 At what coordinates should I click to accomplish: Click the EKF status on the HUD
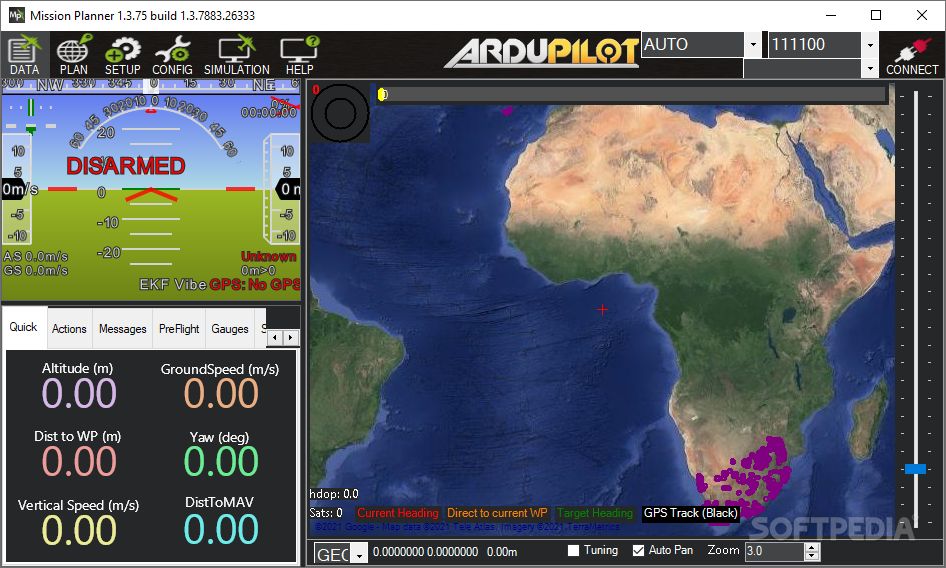(154, 284)
